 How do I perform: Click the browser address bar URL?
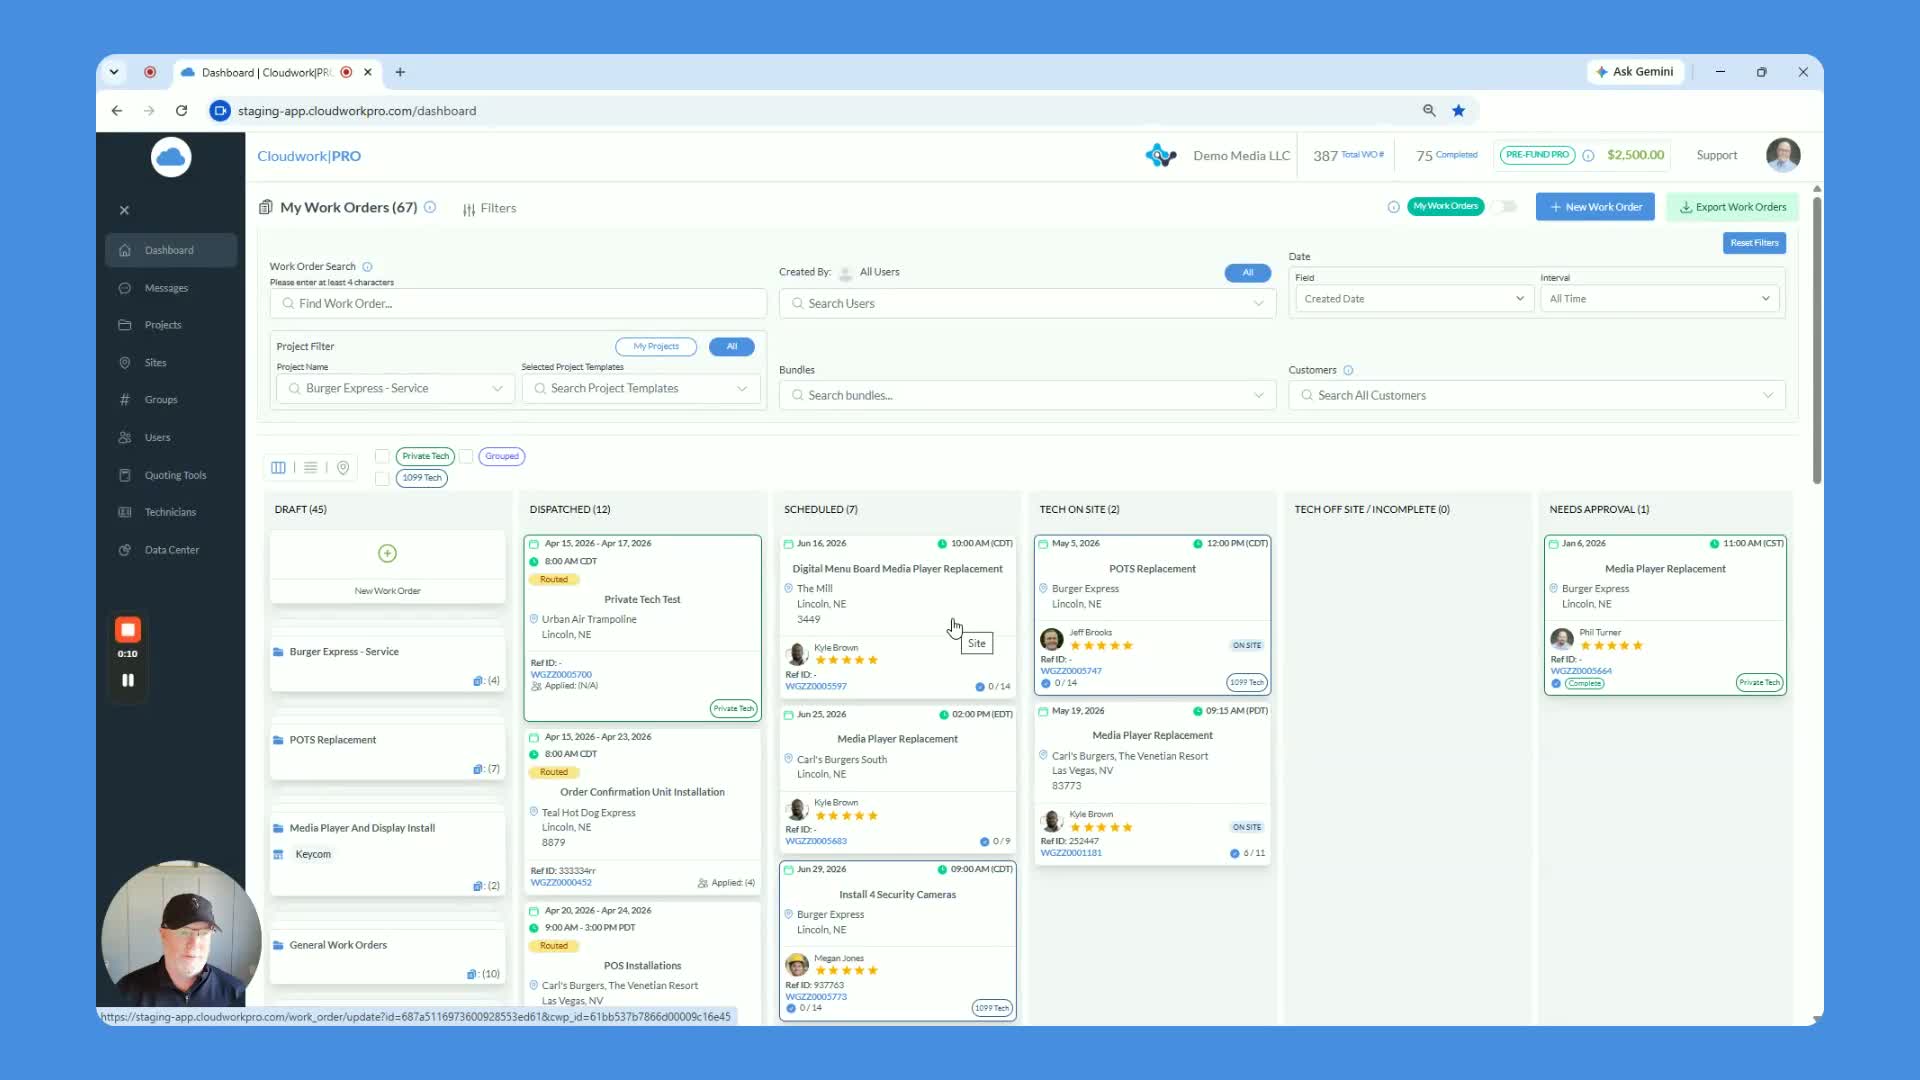pos(357,111)
